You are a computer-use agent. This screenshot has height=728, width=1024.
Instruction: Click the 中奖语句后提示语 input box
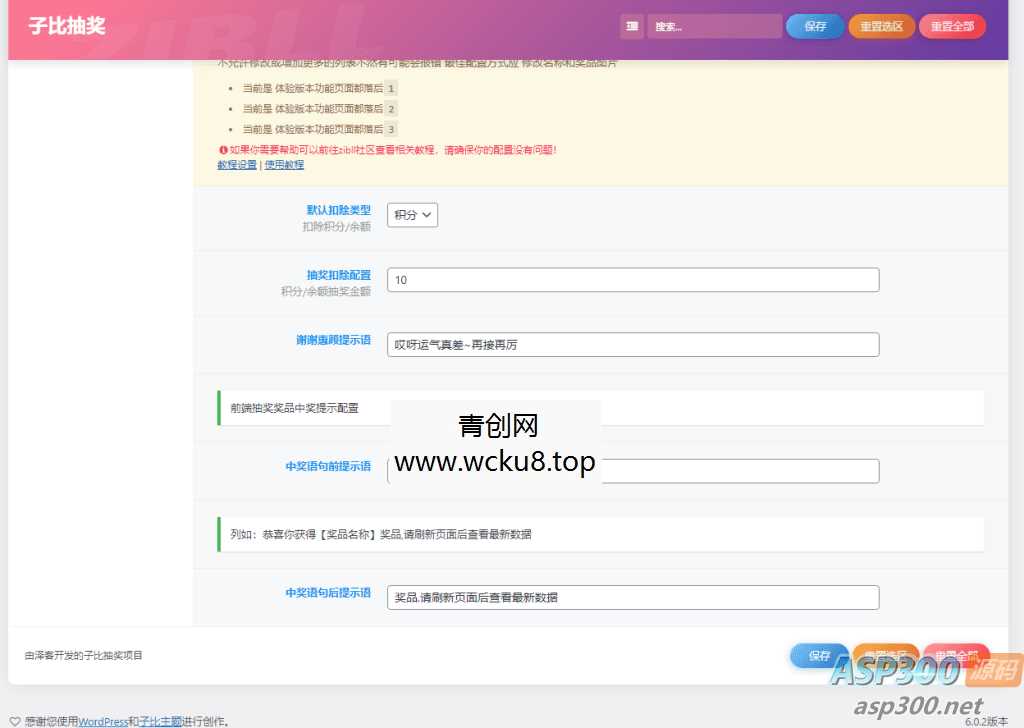tap(633, 597)
